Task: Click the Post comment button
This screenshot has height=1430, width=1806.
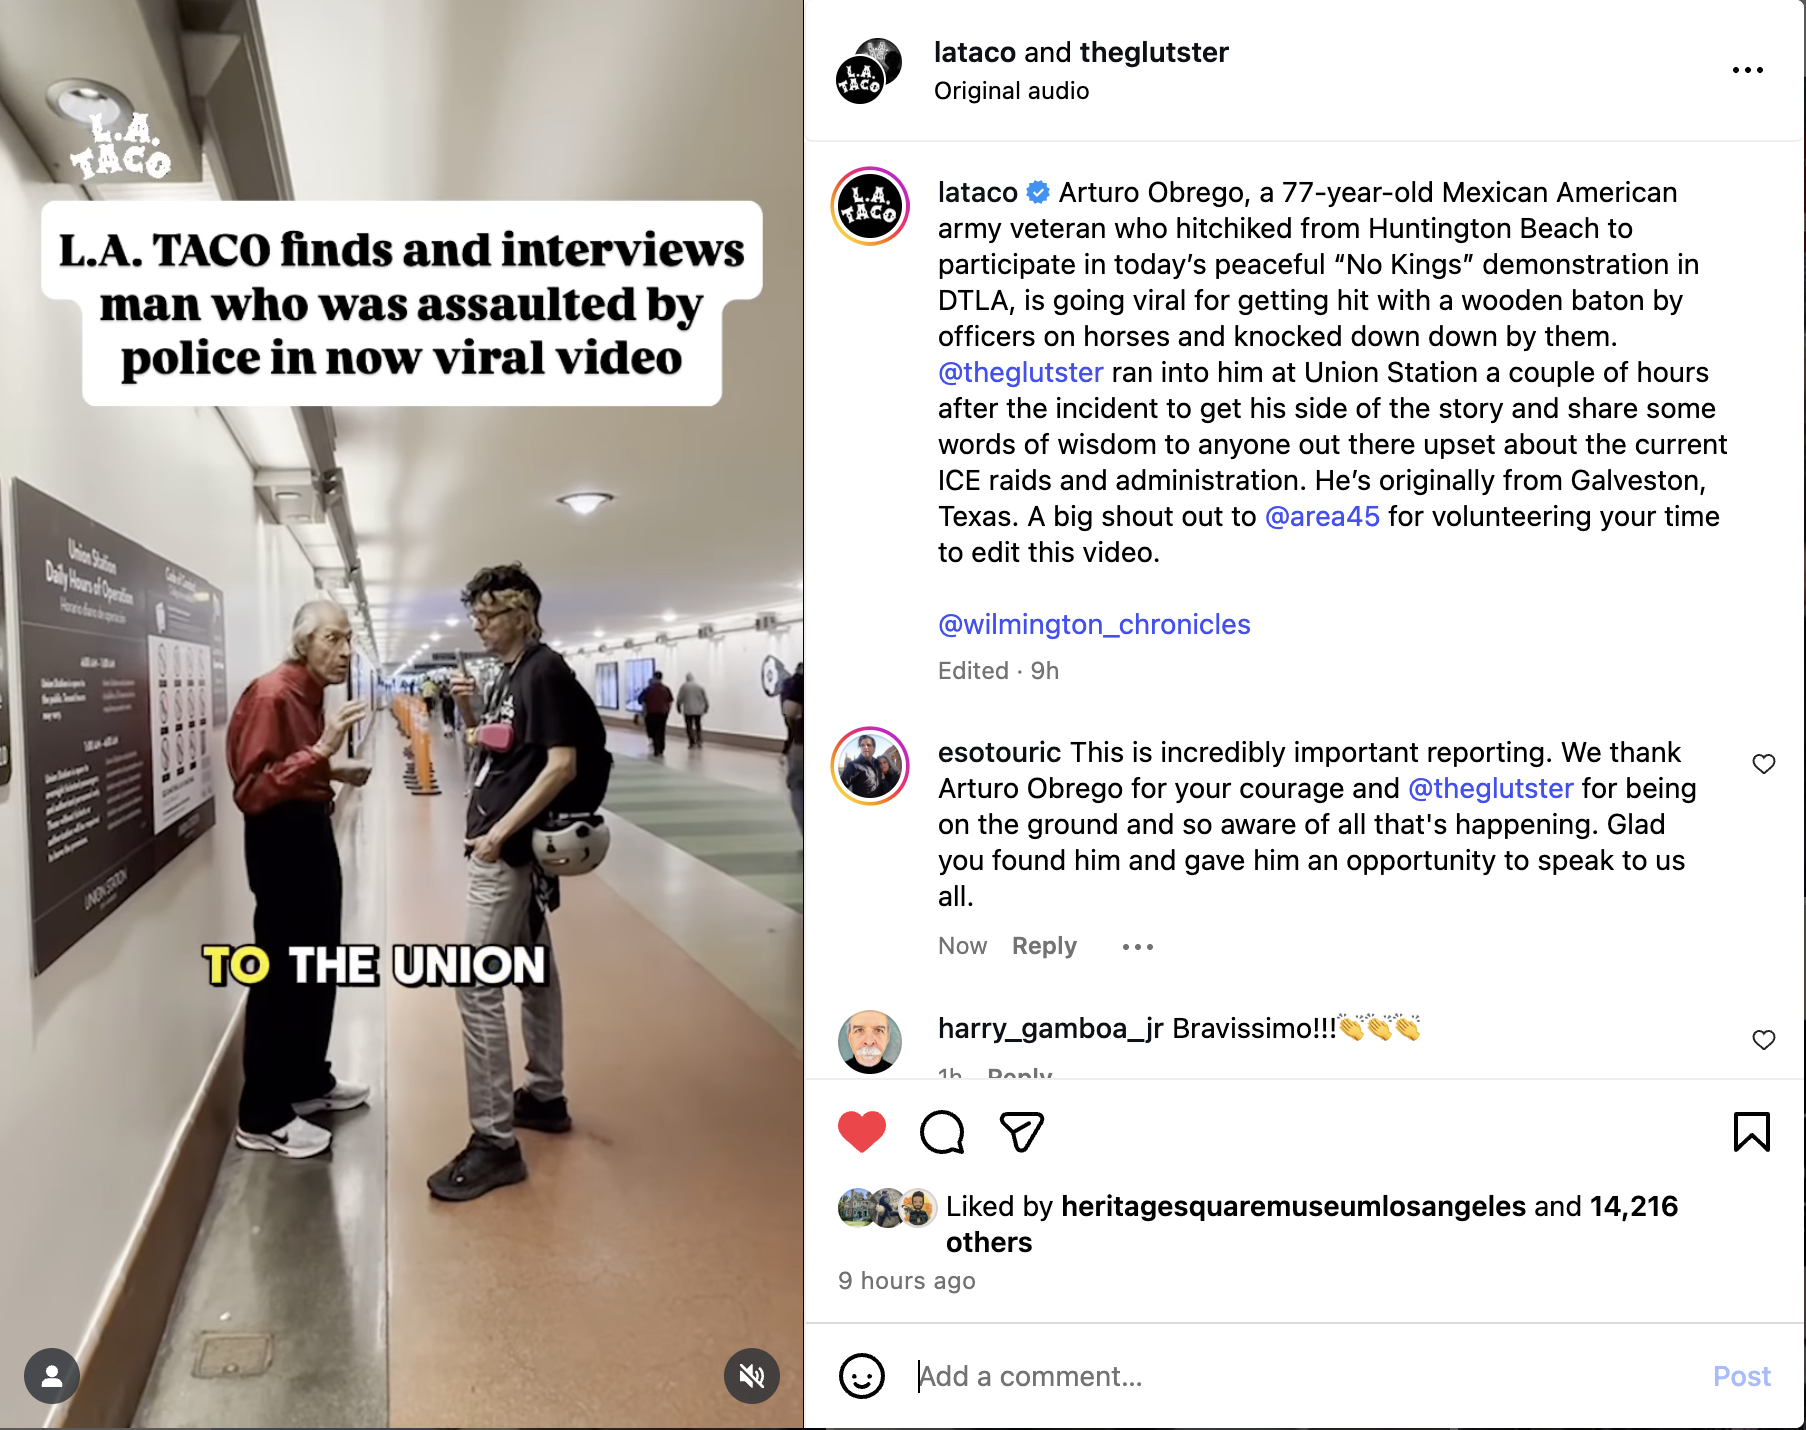Action: tap(1742, 1376)
